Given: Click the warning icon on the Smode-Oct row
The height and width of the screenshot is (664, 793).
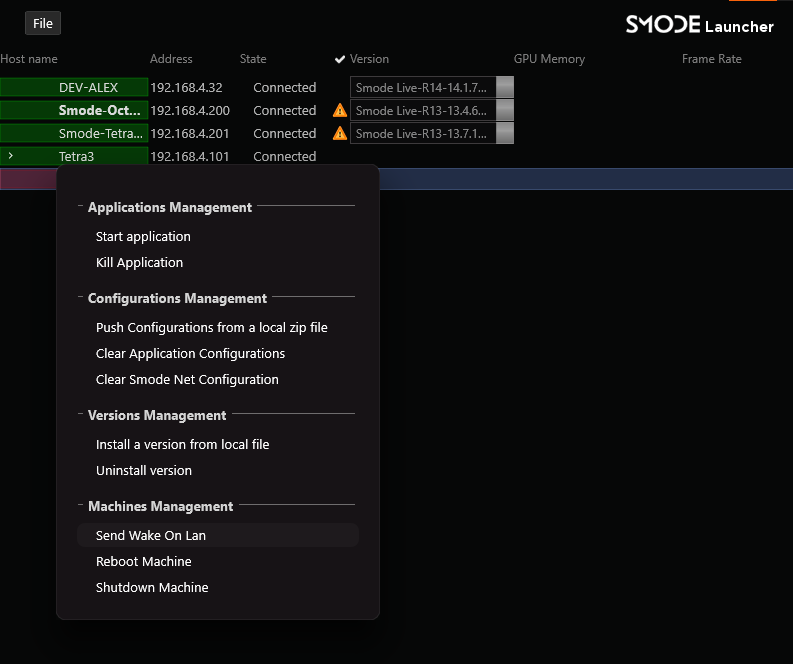Looking at the screenshot, I should pos(340,111).
